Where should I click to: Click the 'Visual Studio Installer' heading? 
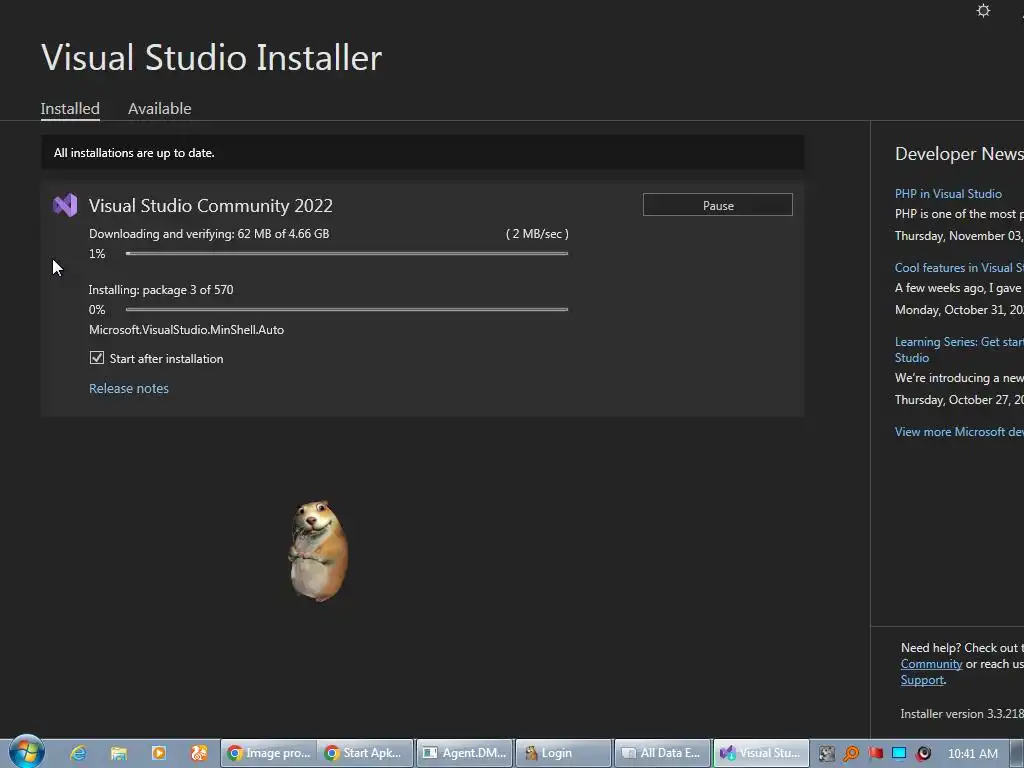click(212, 57)
